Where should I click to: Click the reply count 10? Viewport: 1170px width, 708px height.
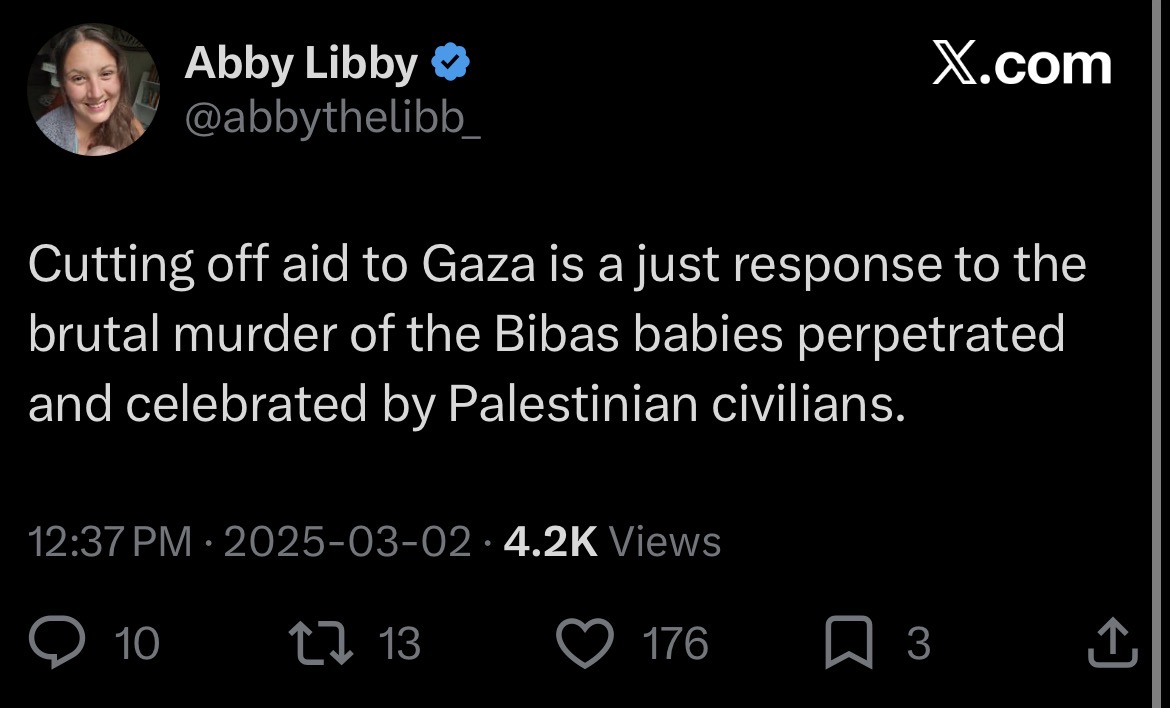point(137,643)
